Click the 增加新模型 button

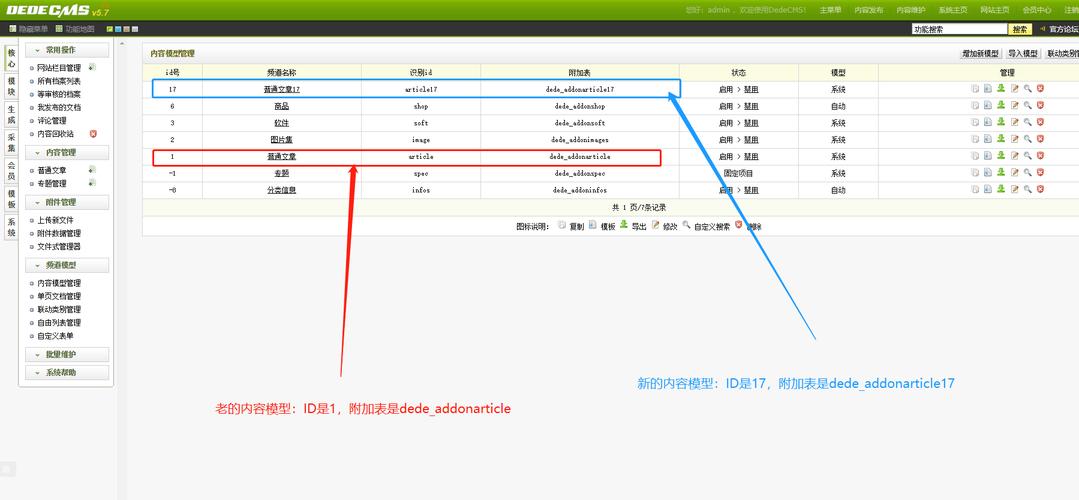pyautogui.click(x=980, y=53)
